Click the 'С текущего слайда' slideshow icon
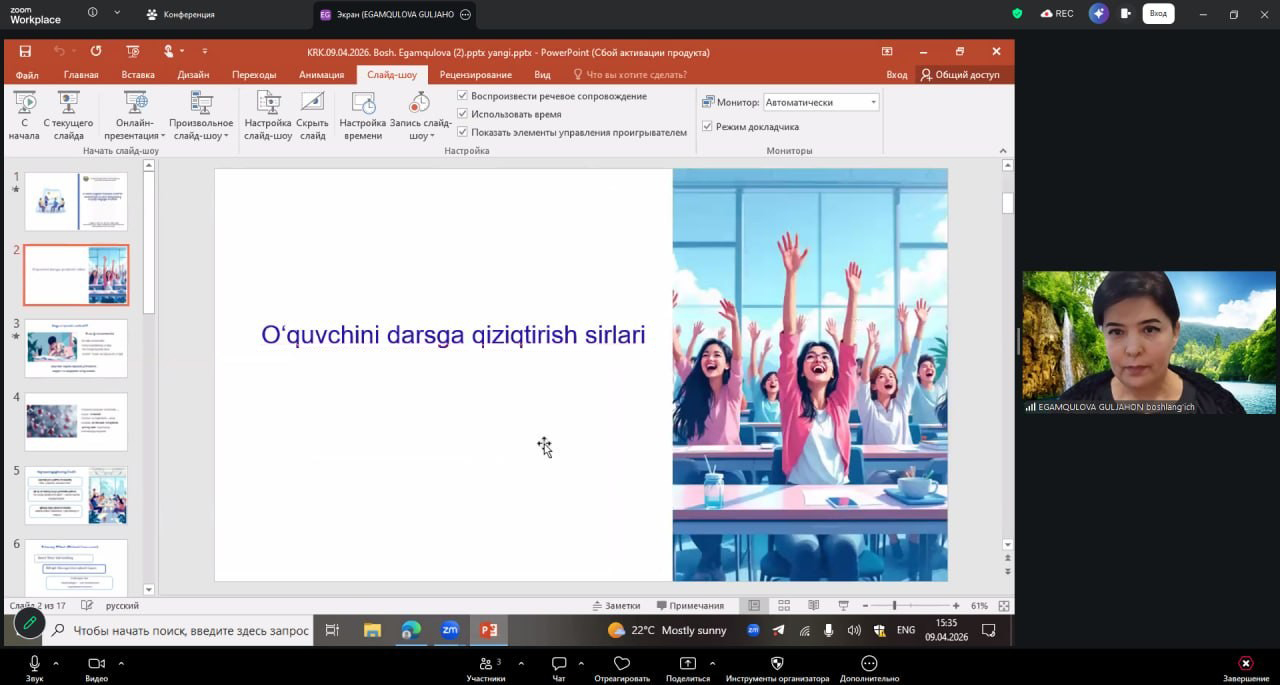Screen dimensions: 1280x685 pyautogui.click(x=68, y=103)
